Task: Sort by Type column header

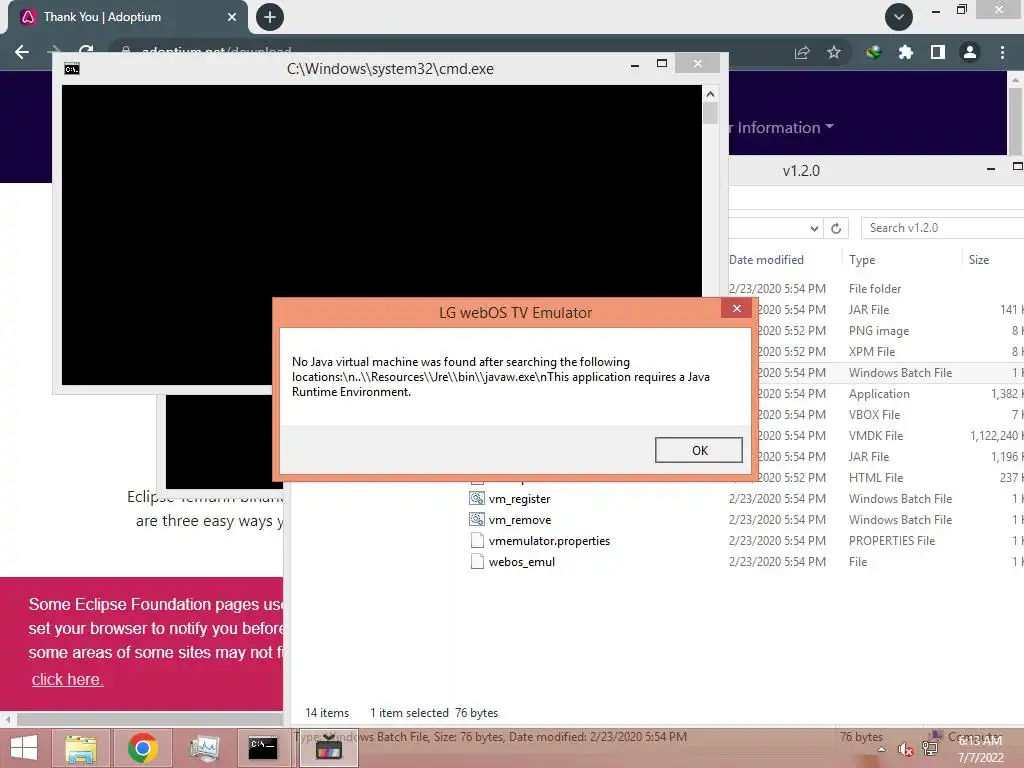Action: pyautogui.click(x=862, y=260)
